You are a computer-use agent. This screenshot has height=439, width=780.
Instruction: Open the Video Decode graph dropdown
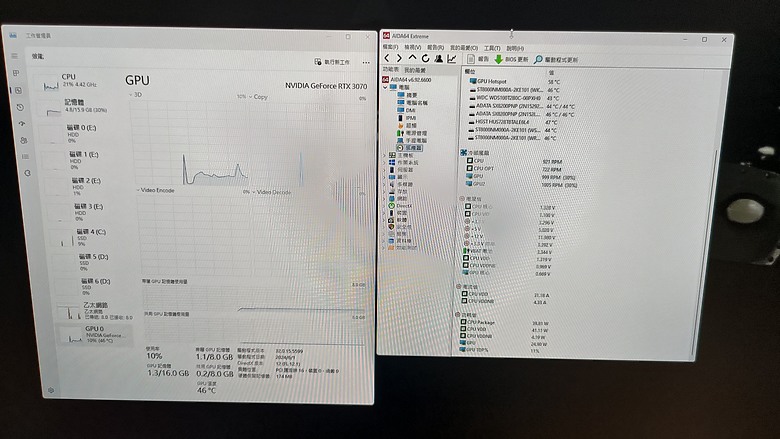click(x=272, y=192)
